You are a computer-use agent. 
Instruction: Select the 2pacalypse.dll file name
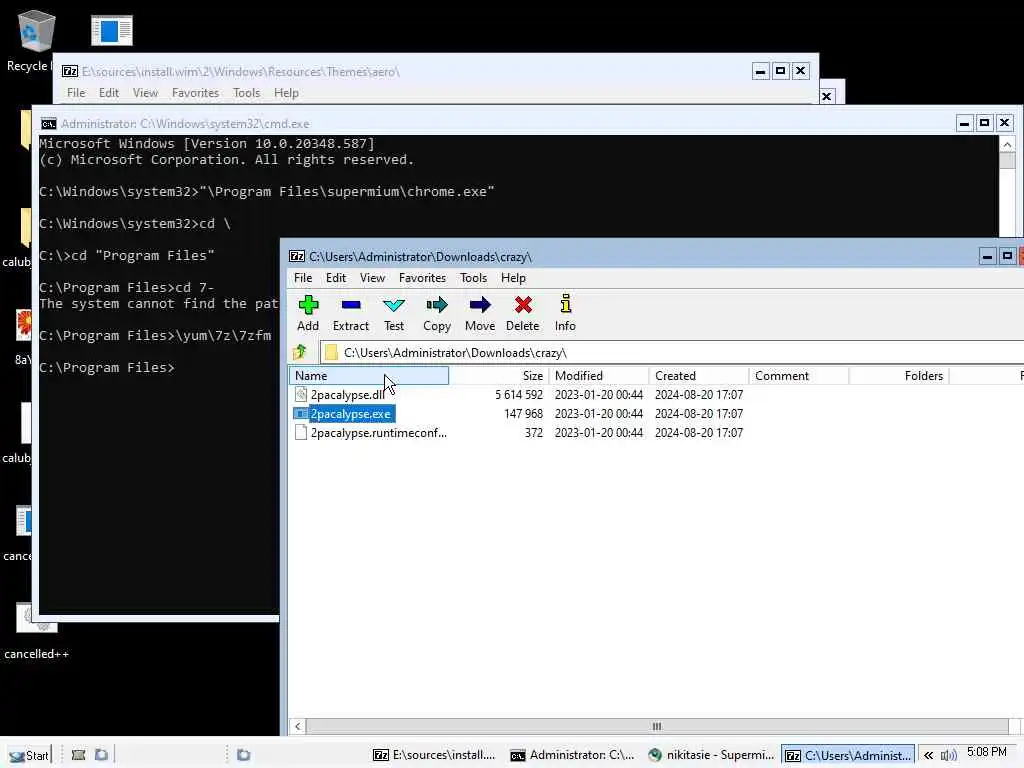coord(347,394)
